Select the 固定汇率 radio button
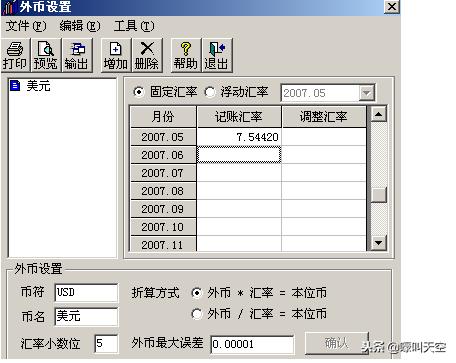The image size is (456, 363). point(138,92)
